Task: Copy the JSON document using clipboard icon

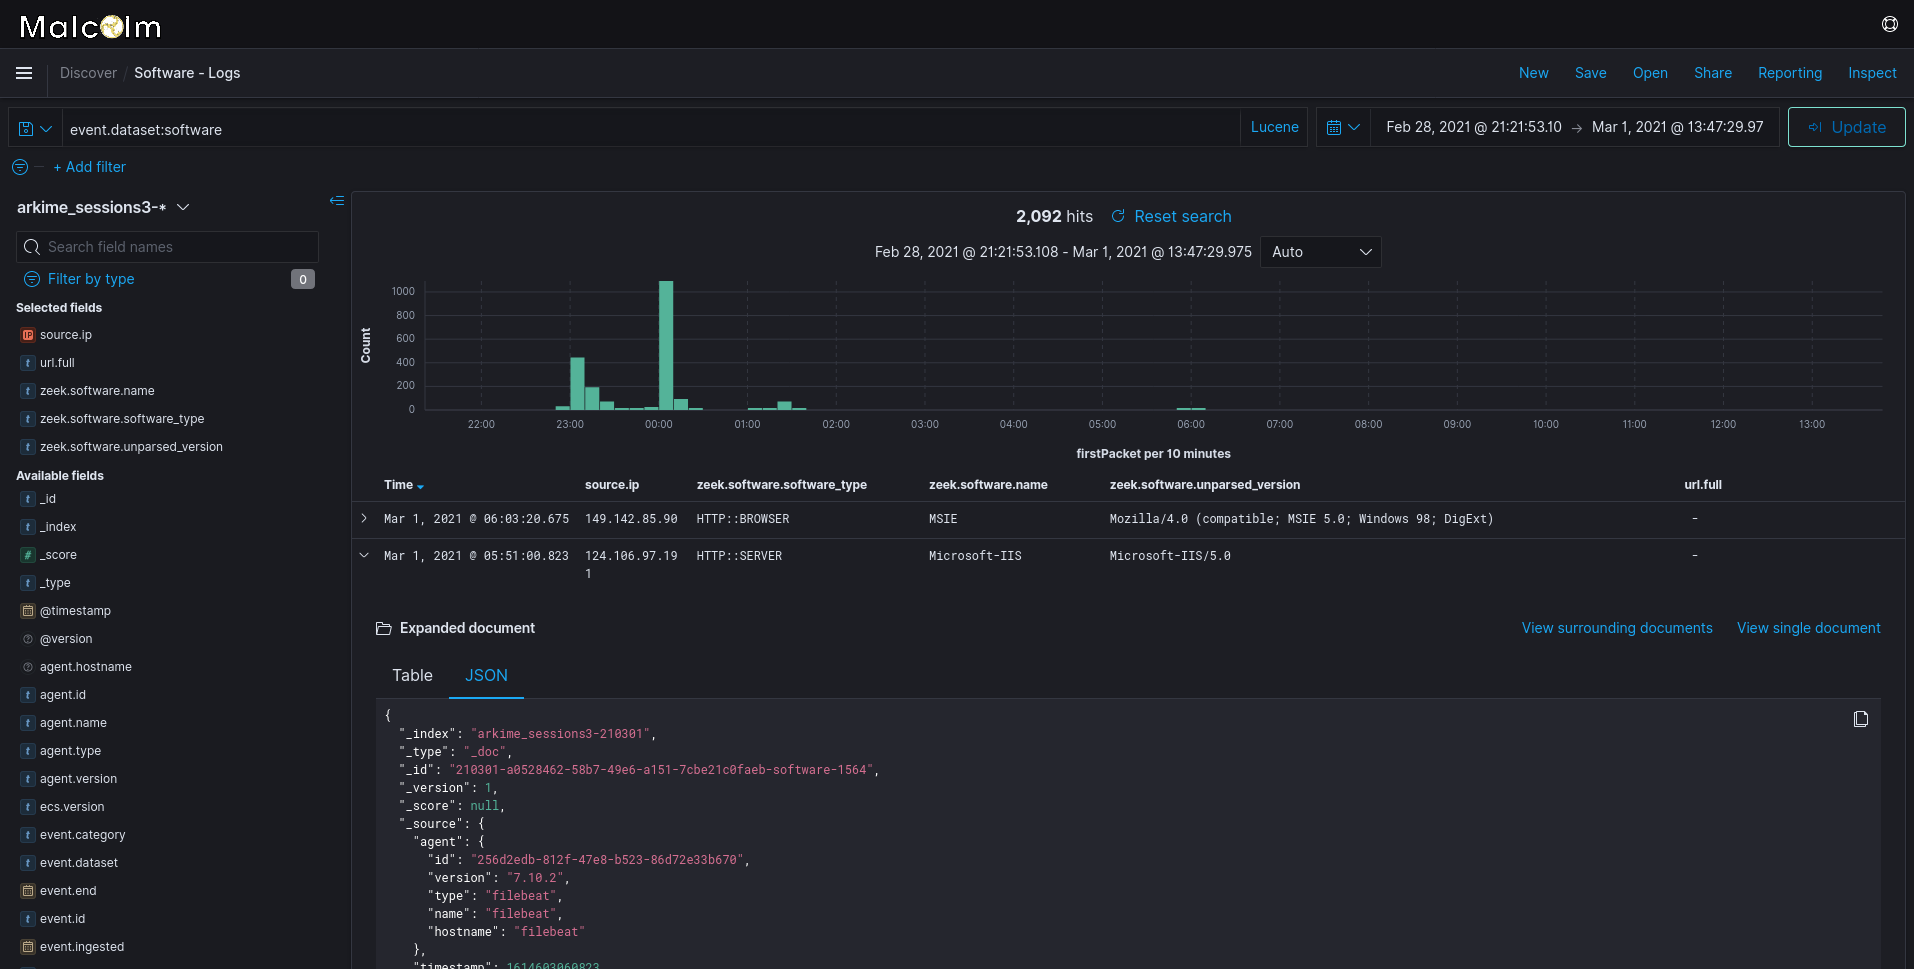Action: coord(1860,718)
